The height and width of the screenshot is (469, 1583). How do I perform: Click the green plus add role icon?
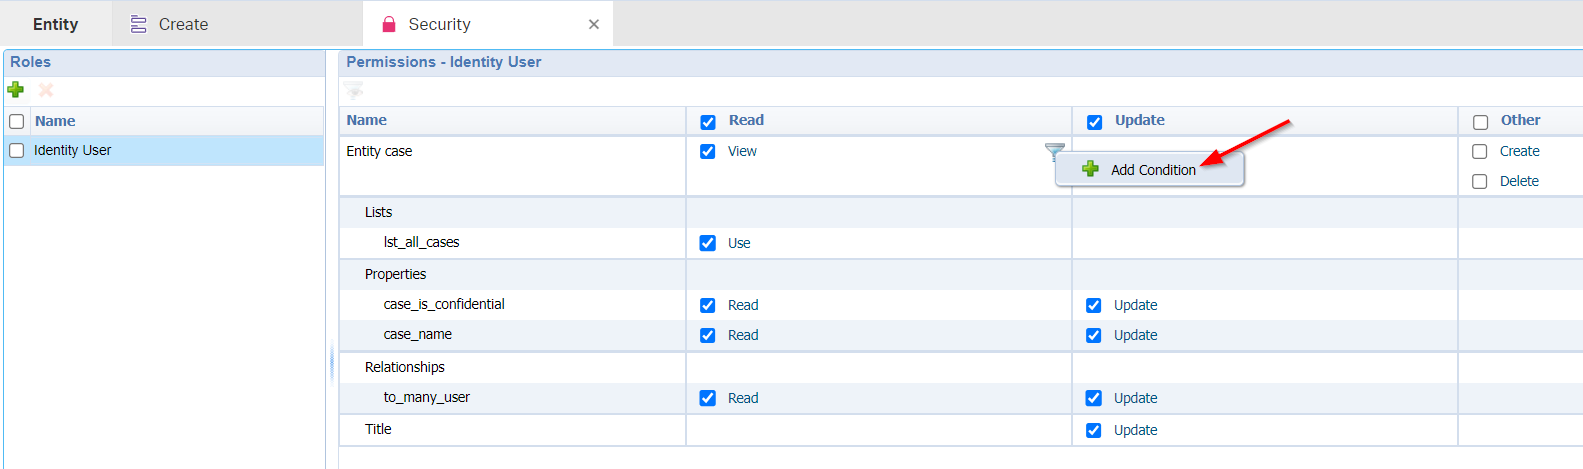tap(16, 90)
